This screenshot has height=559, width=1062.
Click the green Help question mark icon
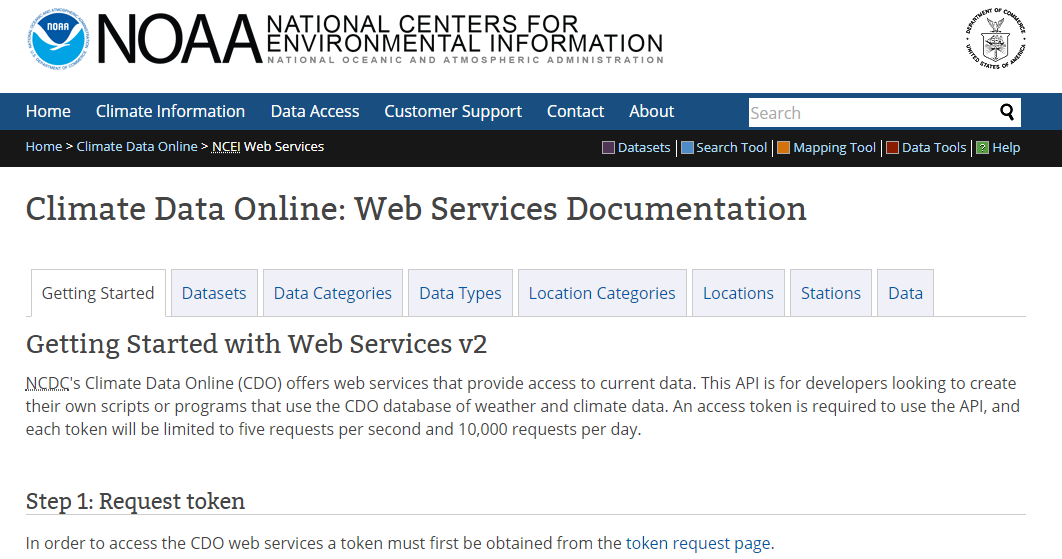pyautogui.click(x=982, y=148)
